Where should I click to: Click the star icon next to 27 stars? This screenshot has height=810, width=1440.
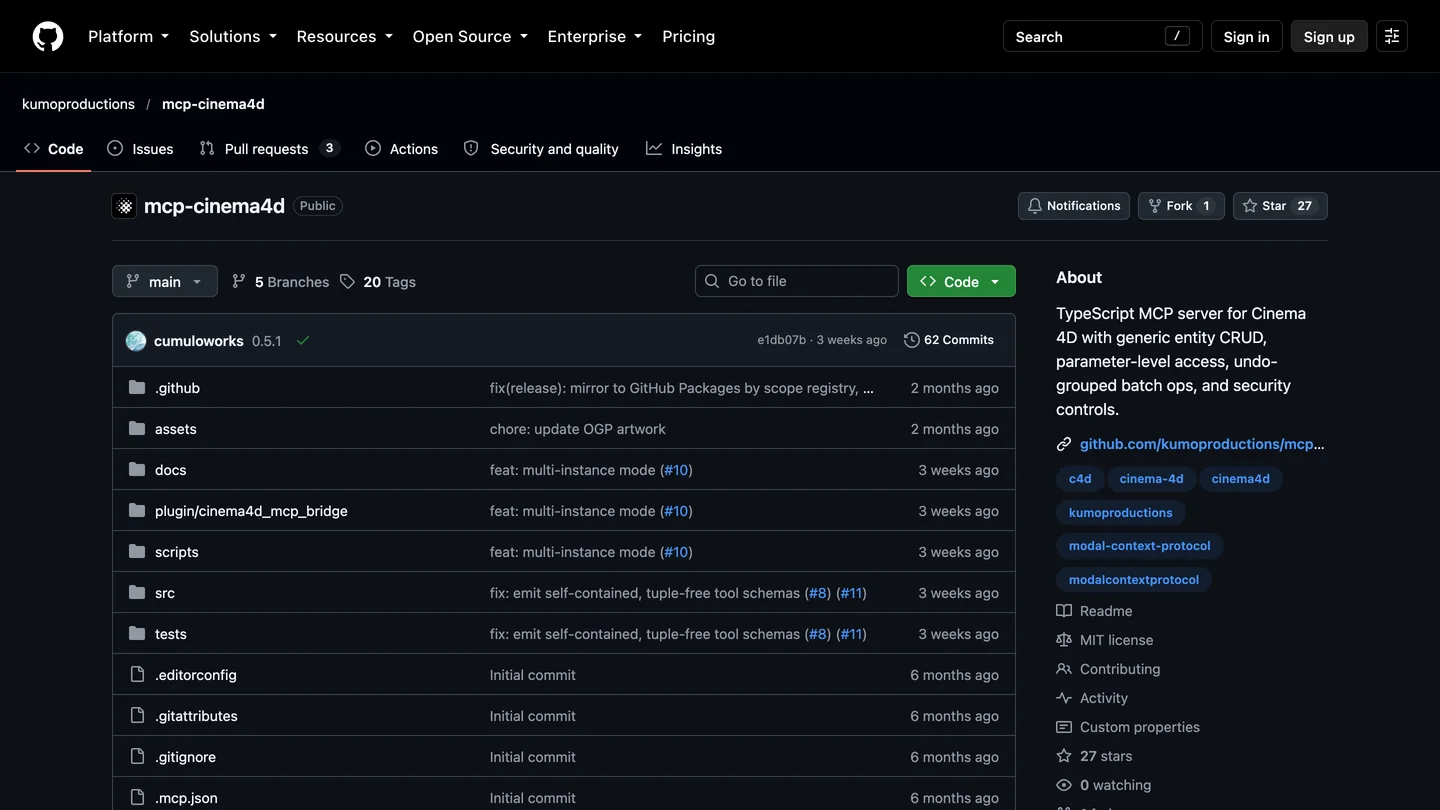[x=1064, y=756]
